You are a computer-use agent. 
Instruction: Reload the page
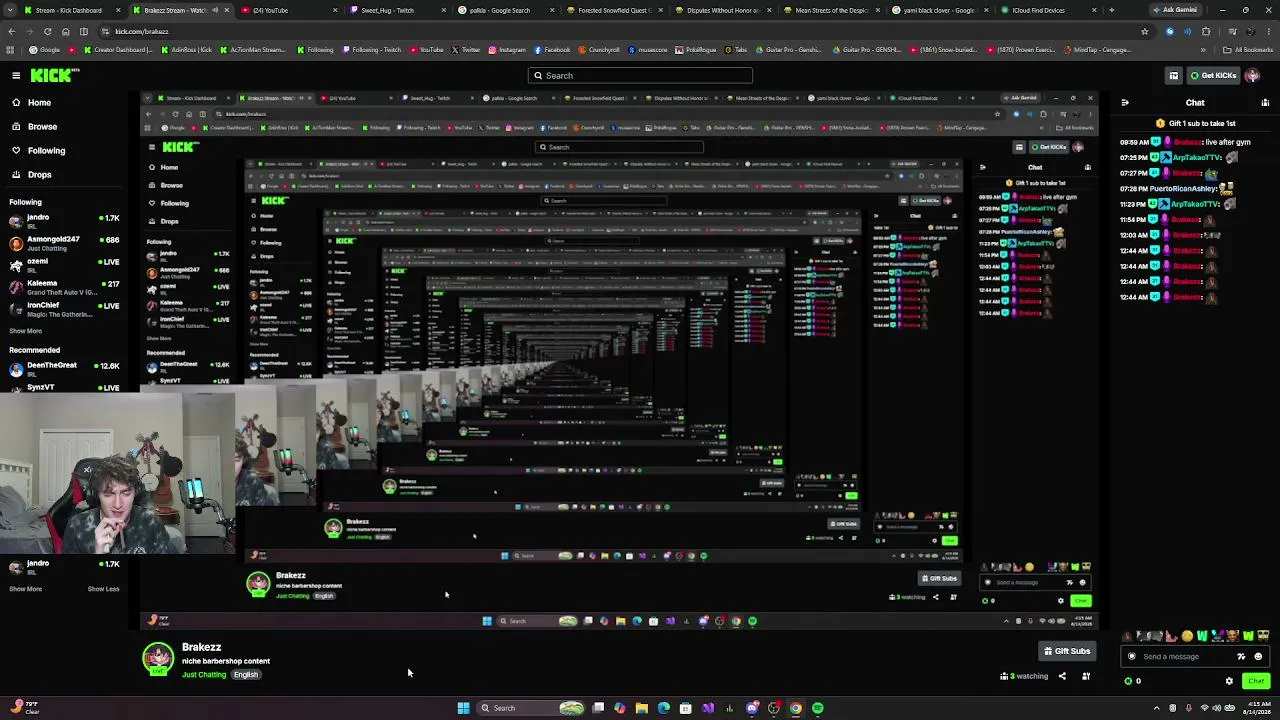click(47, 31)
